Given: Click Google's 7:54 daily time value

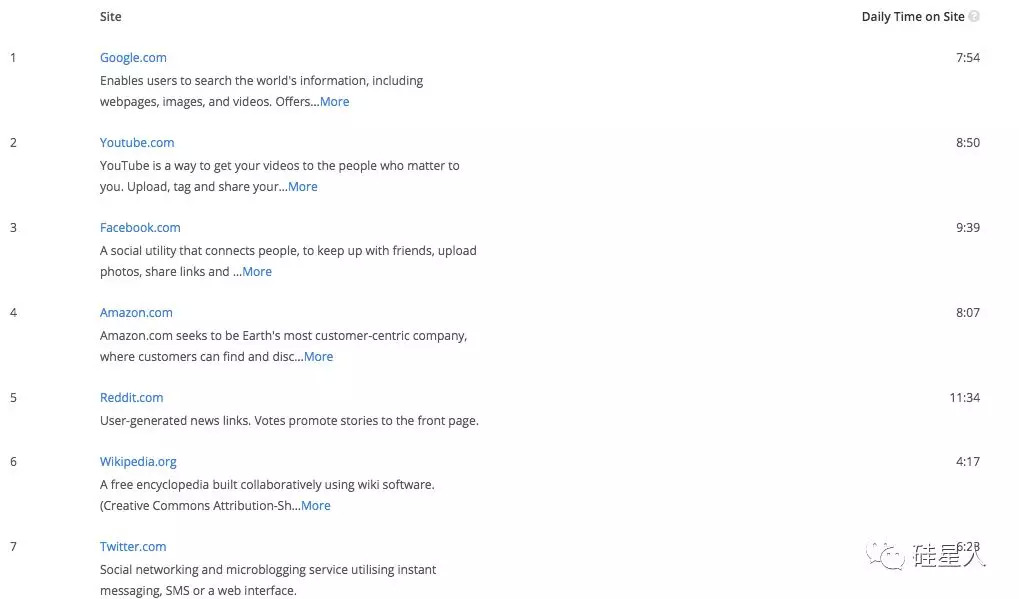Looking at the screenshot, I should click(x=967, y=58).
